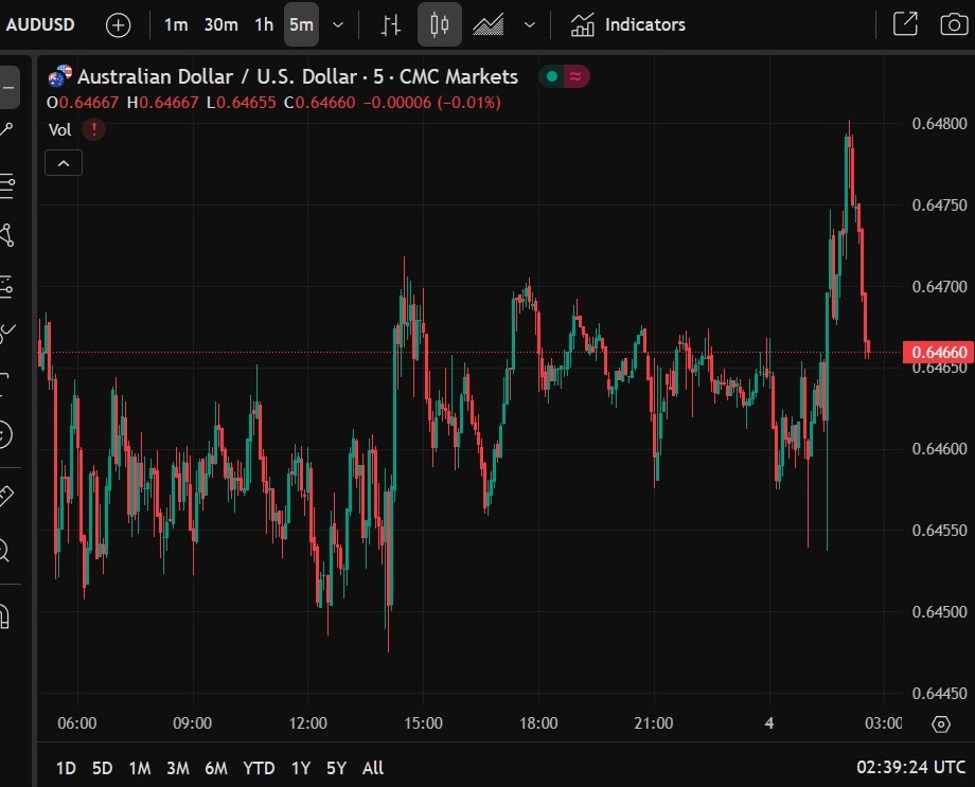Image resolution: width=975 pixels, height=787 pixels.
Task: Switch to the 1D range tab
Action: pyautogui.click(x=65, y=768)
